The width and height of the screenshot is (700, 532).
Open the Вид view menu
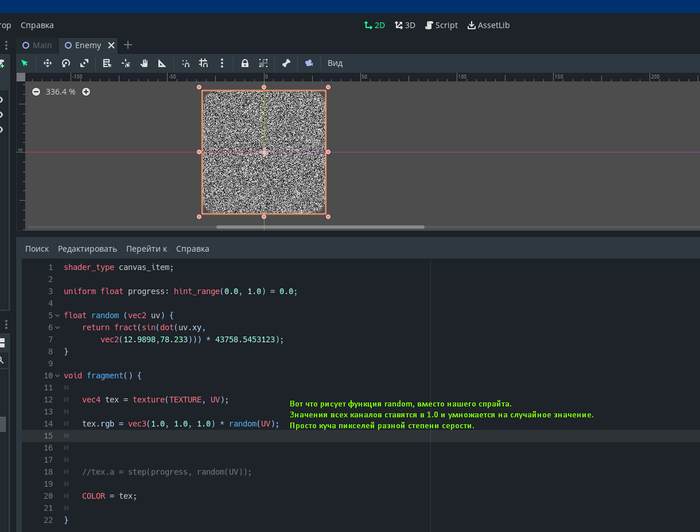335,63
